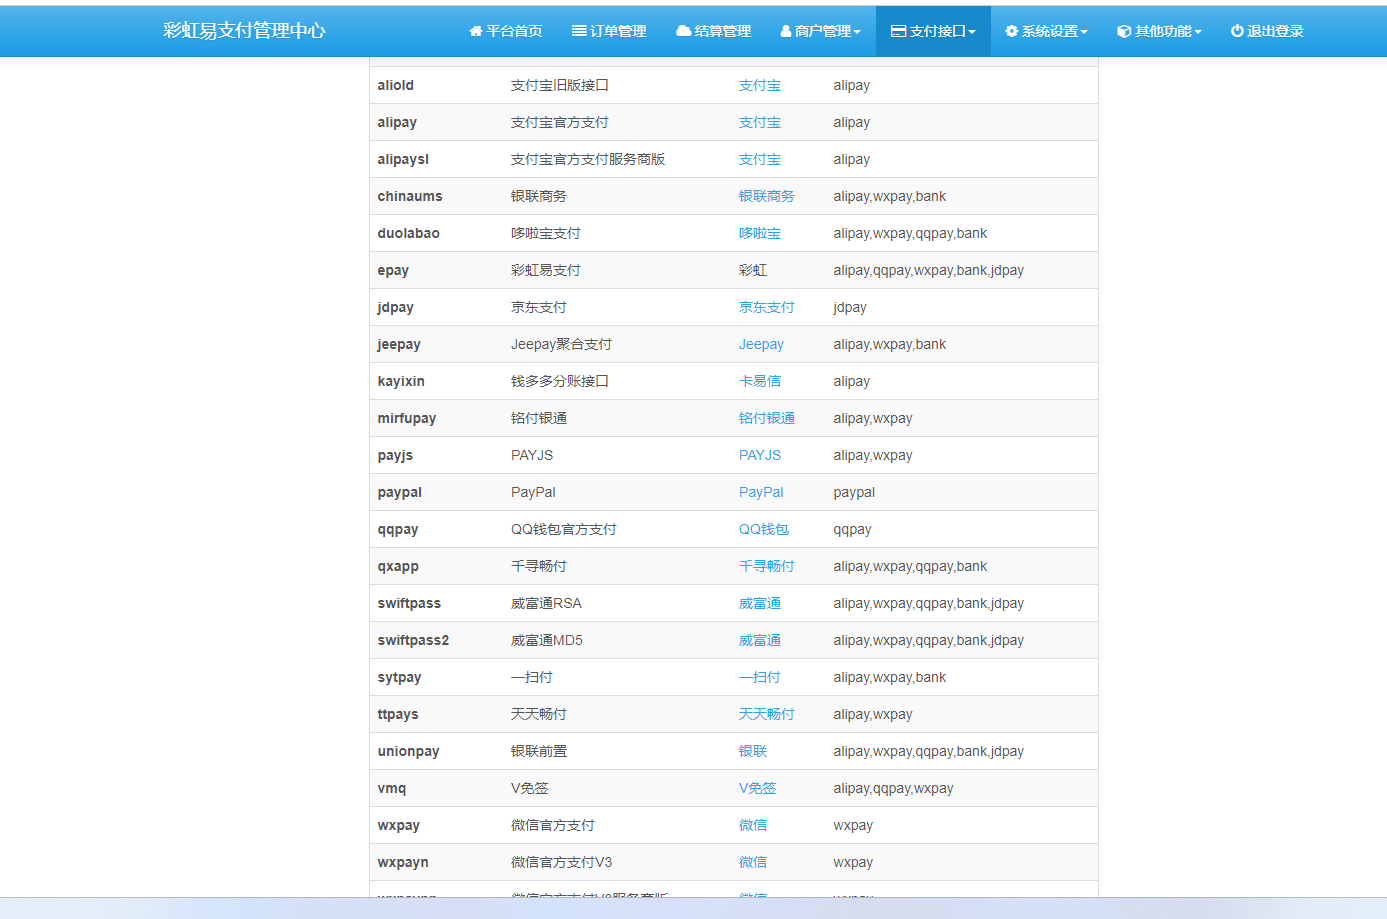Expand the 商户管理 dropdown menu

coord(820,31)
